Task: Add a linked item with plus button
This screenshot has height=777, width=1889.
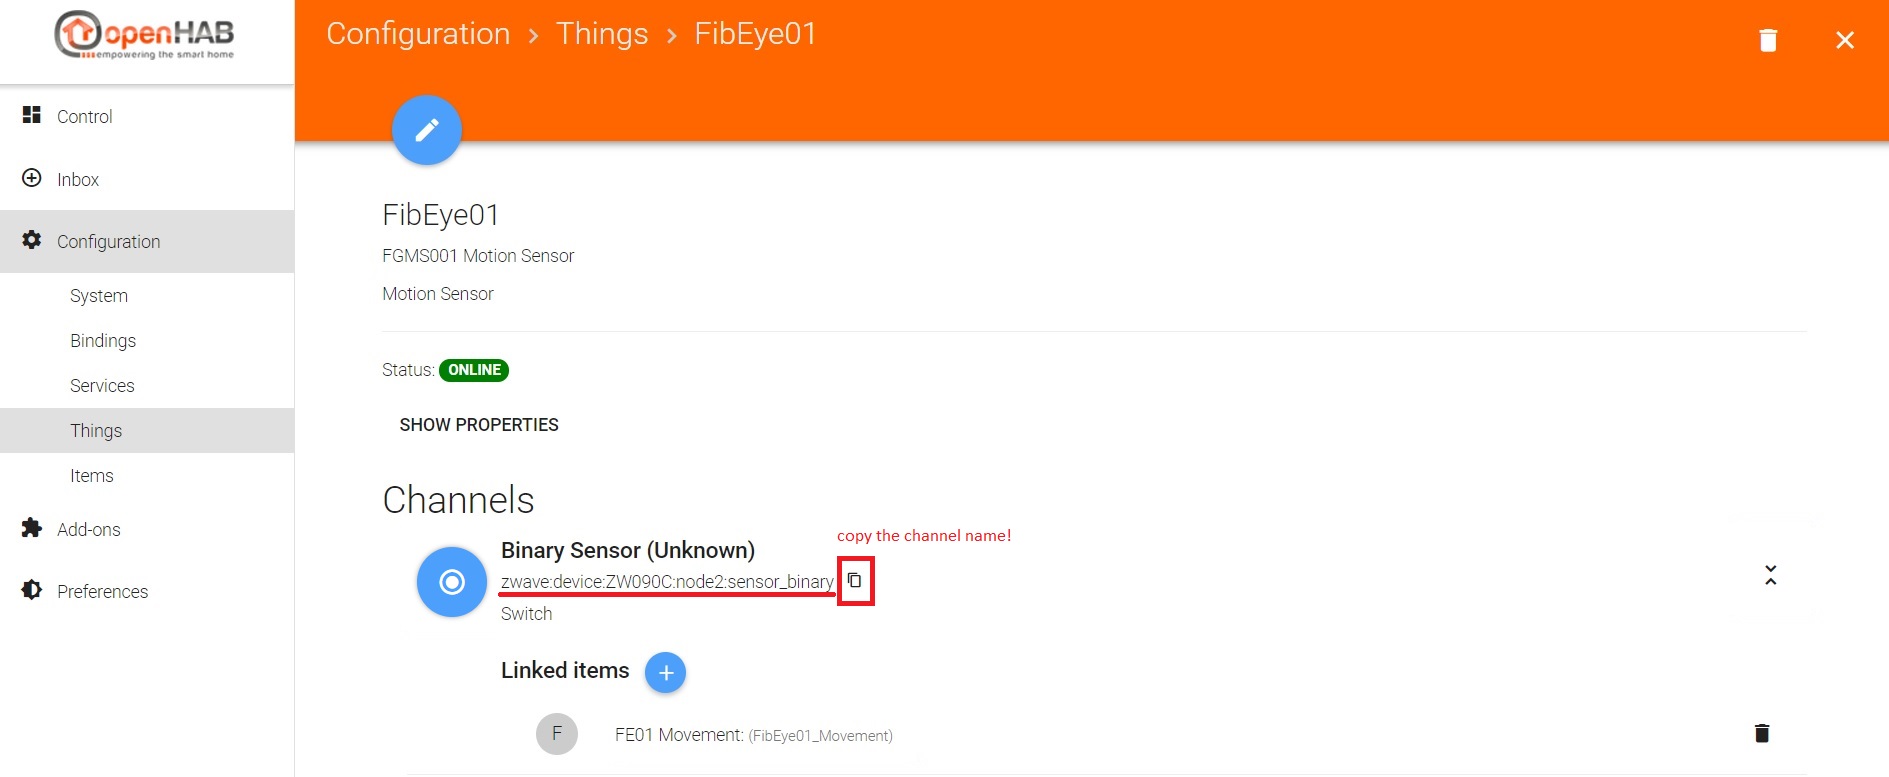Action: (665, 672)
